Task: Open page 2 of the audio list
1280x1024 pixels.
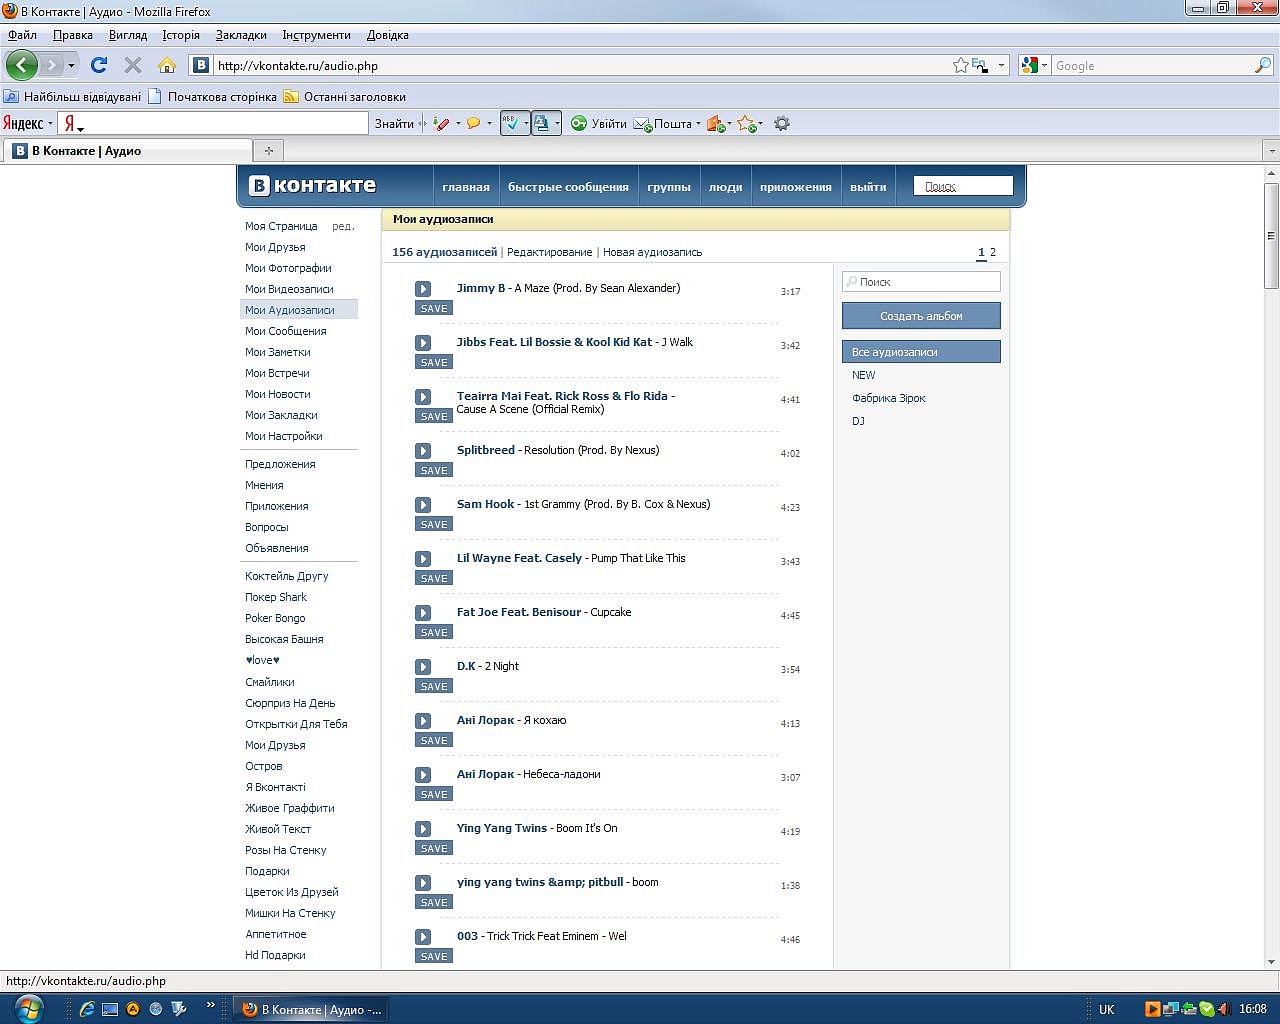Action: [x=993, y=252]
